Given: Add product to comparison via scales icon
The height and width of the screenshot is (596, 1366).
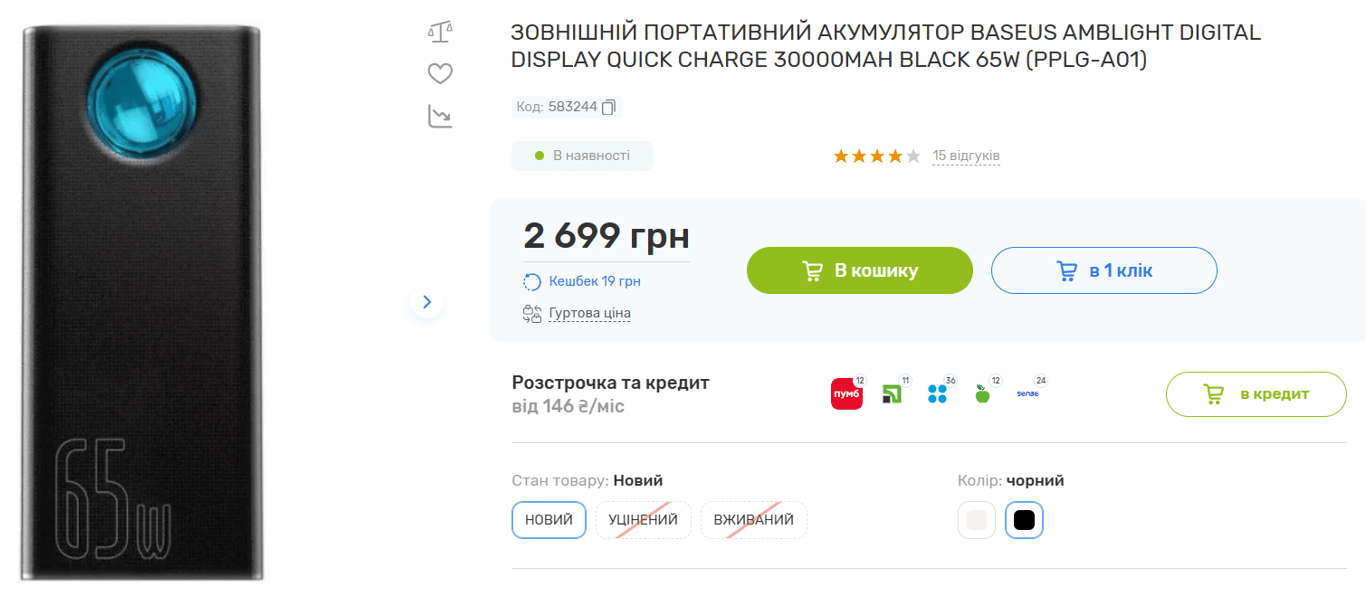Looking at the screenshot, I should pos(439,31).
